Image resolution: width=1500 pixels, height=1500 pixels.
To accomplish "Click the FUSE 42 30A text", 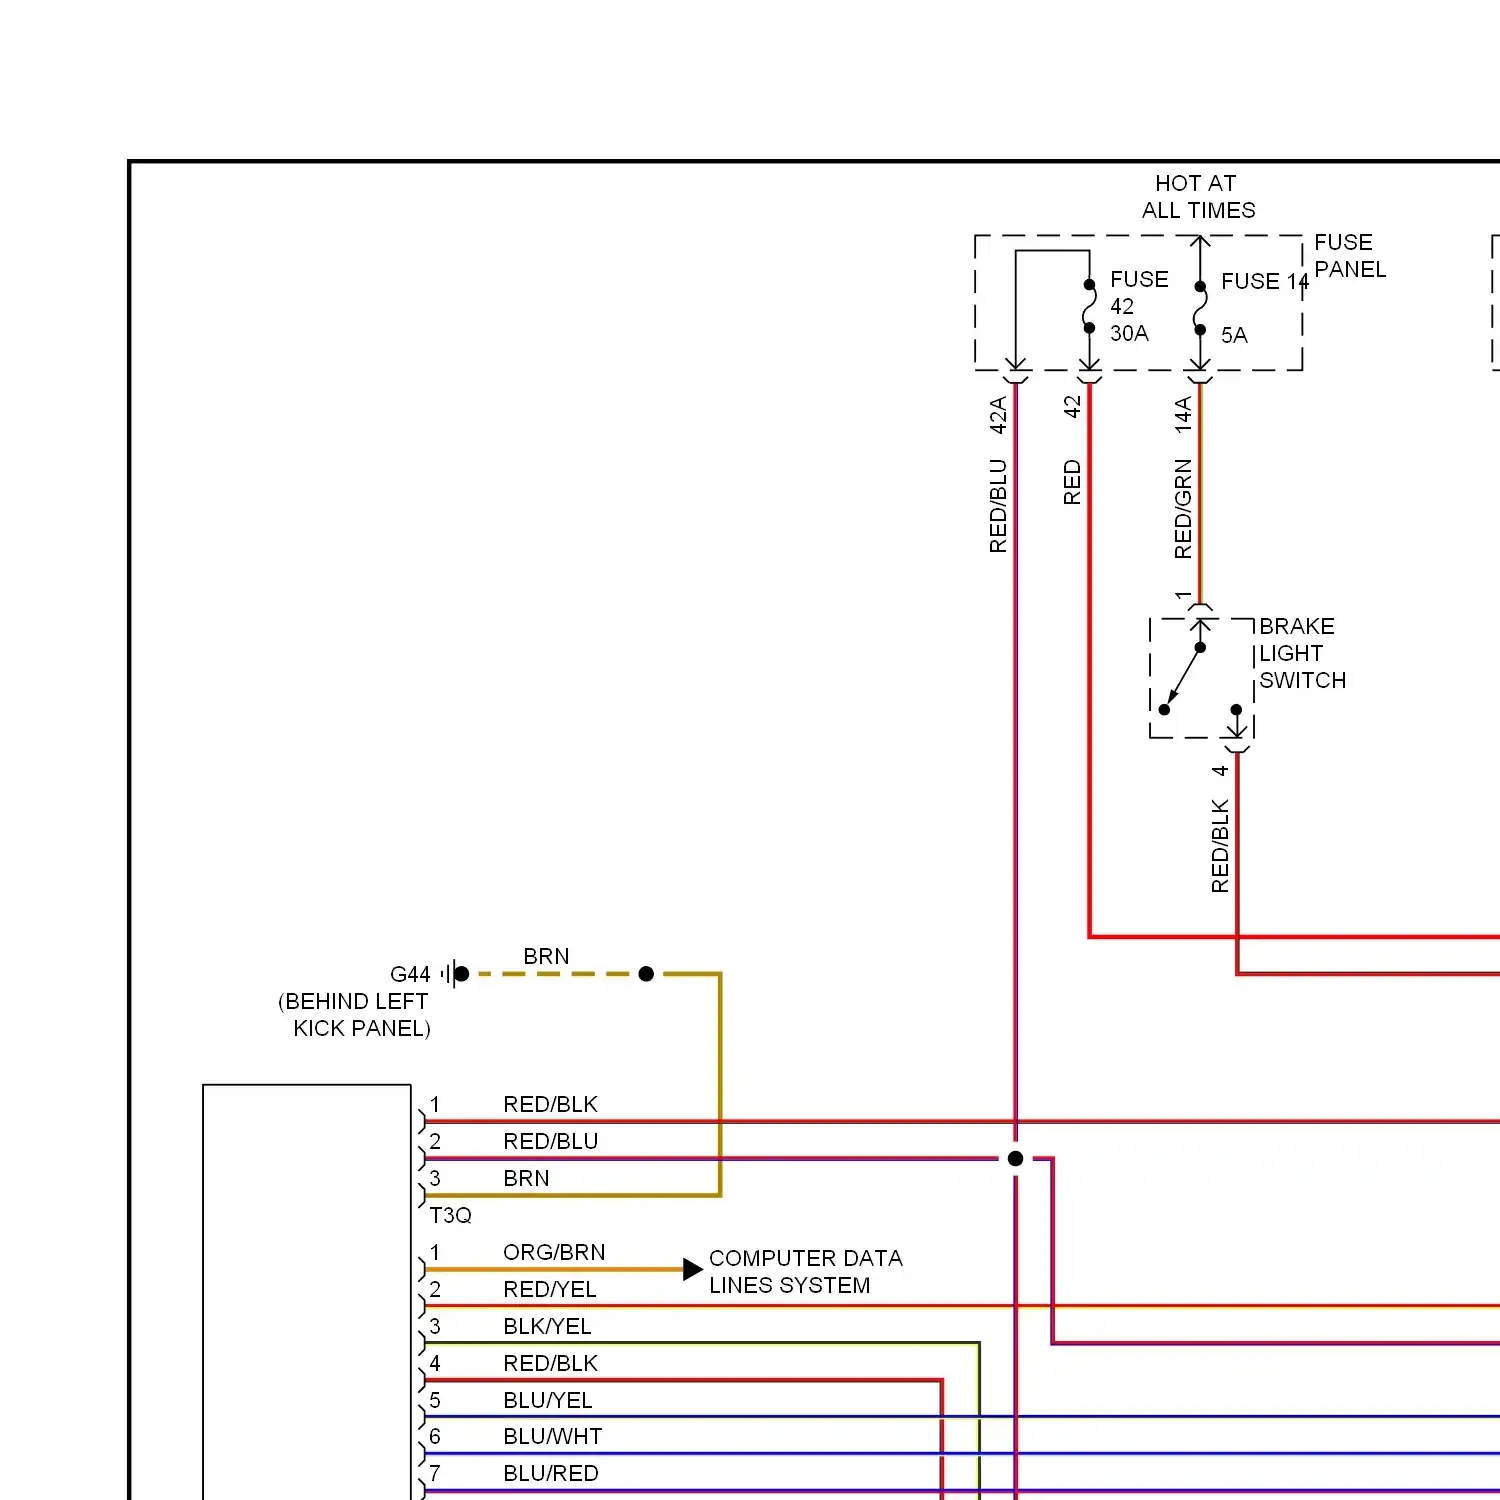I will point(1139,306).
